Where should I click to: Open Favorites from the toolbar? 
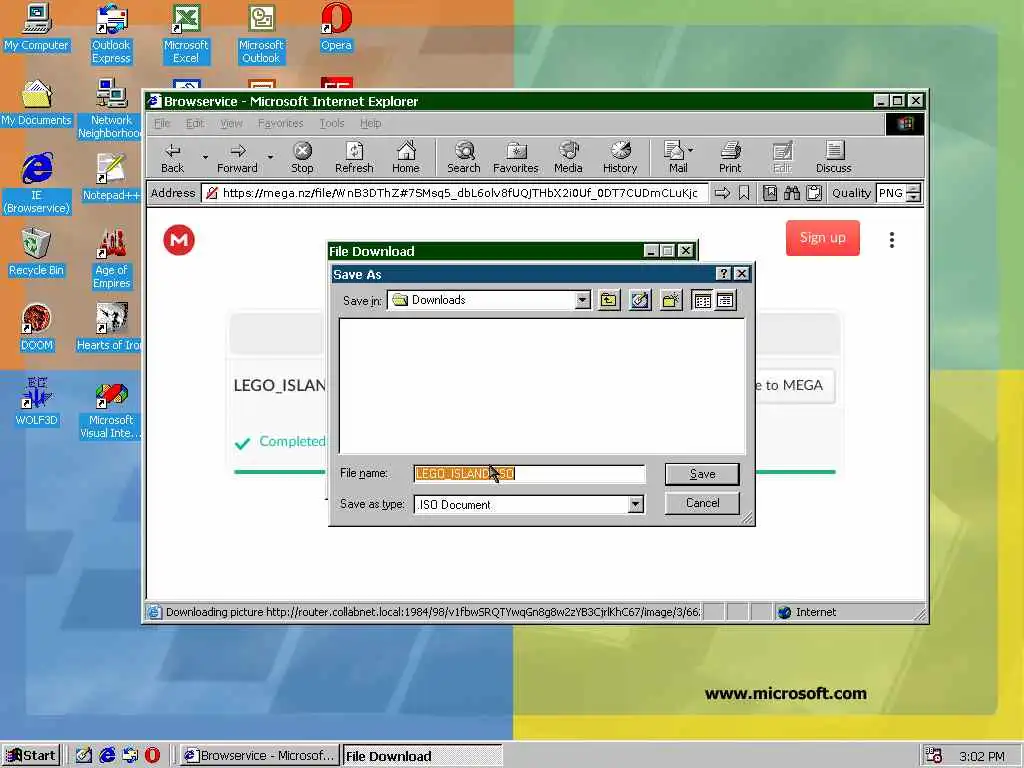pyautogui.click(x=515, y=158)
